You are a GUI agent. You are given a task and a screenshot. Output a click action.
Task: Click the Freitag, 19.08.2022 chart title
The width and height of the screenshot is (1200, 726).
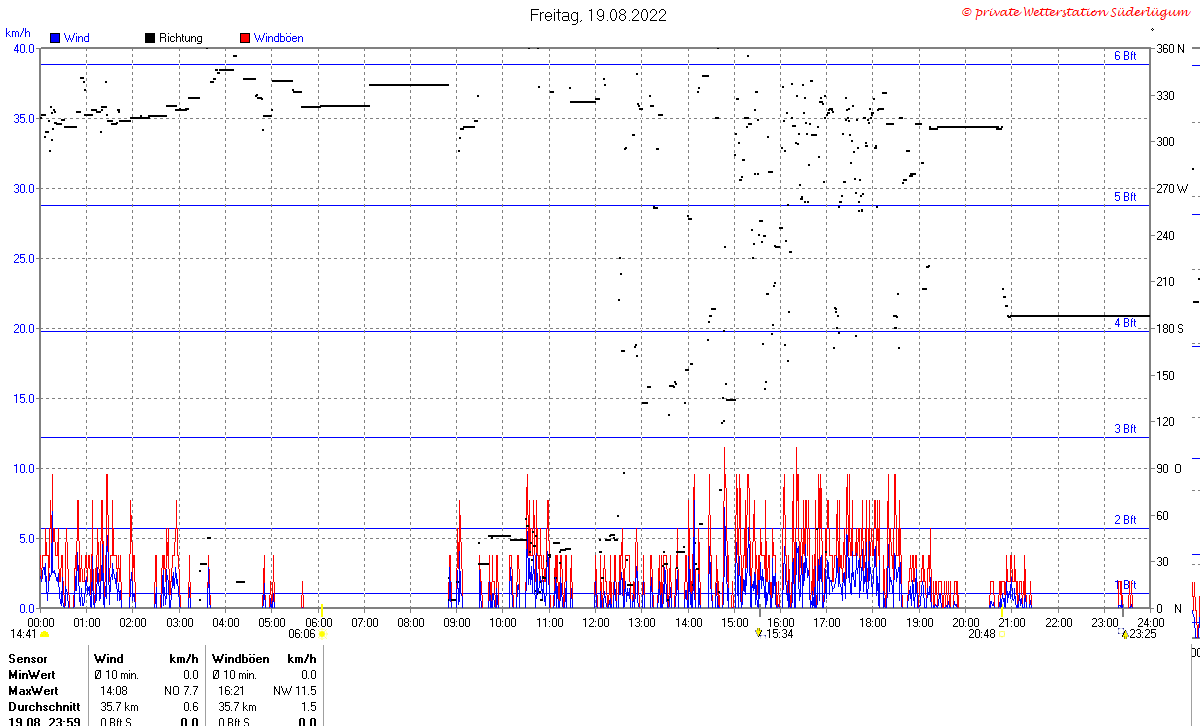click(x=598, y=15)
